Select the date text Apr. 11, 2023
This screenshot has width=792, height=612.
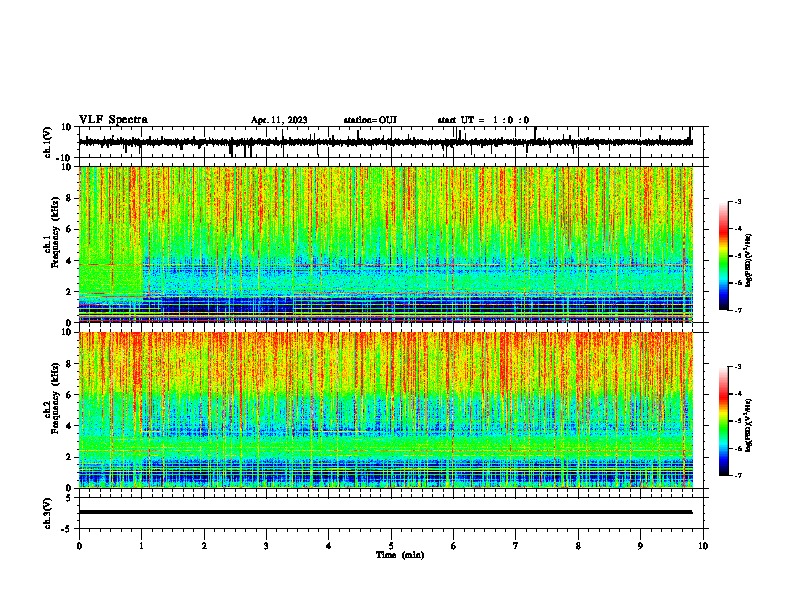(x=279, y=120)
